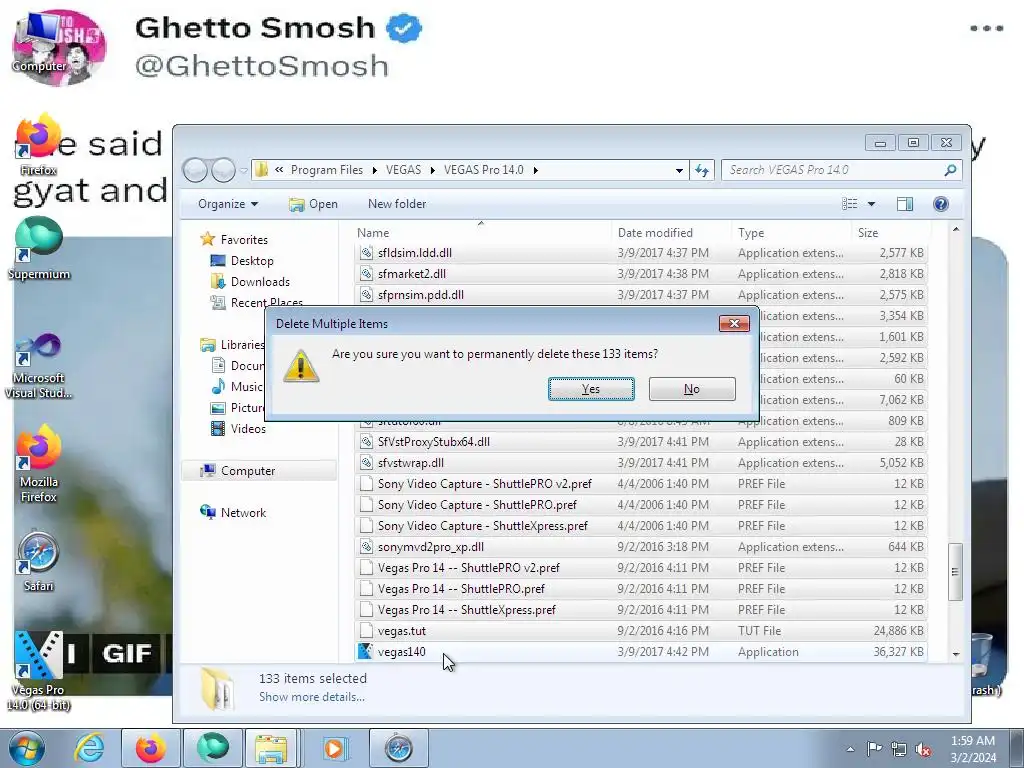Toggle the preview pane icon
Viewport: 1024px width, 768px height.
tap(904, 204)
